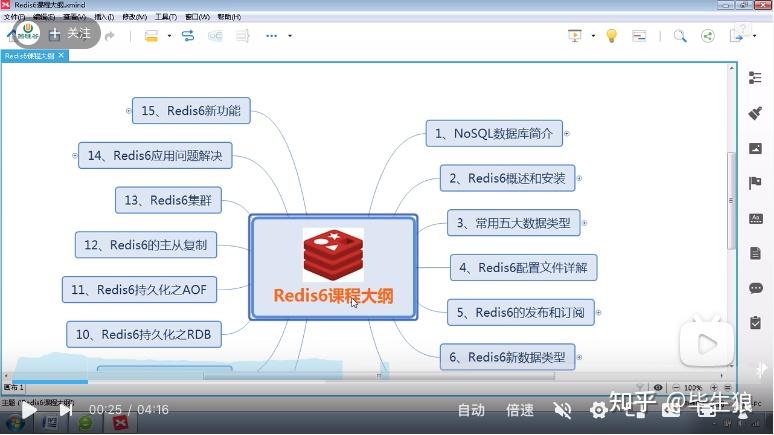The image size is (774, 435).
Task: Collapse the 14、Redis6应用问题解决 branch
Action: (x=75, y=156)
